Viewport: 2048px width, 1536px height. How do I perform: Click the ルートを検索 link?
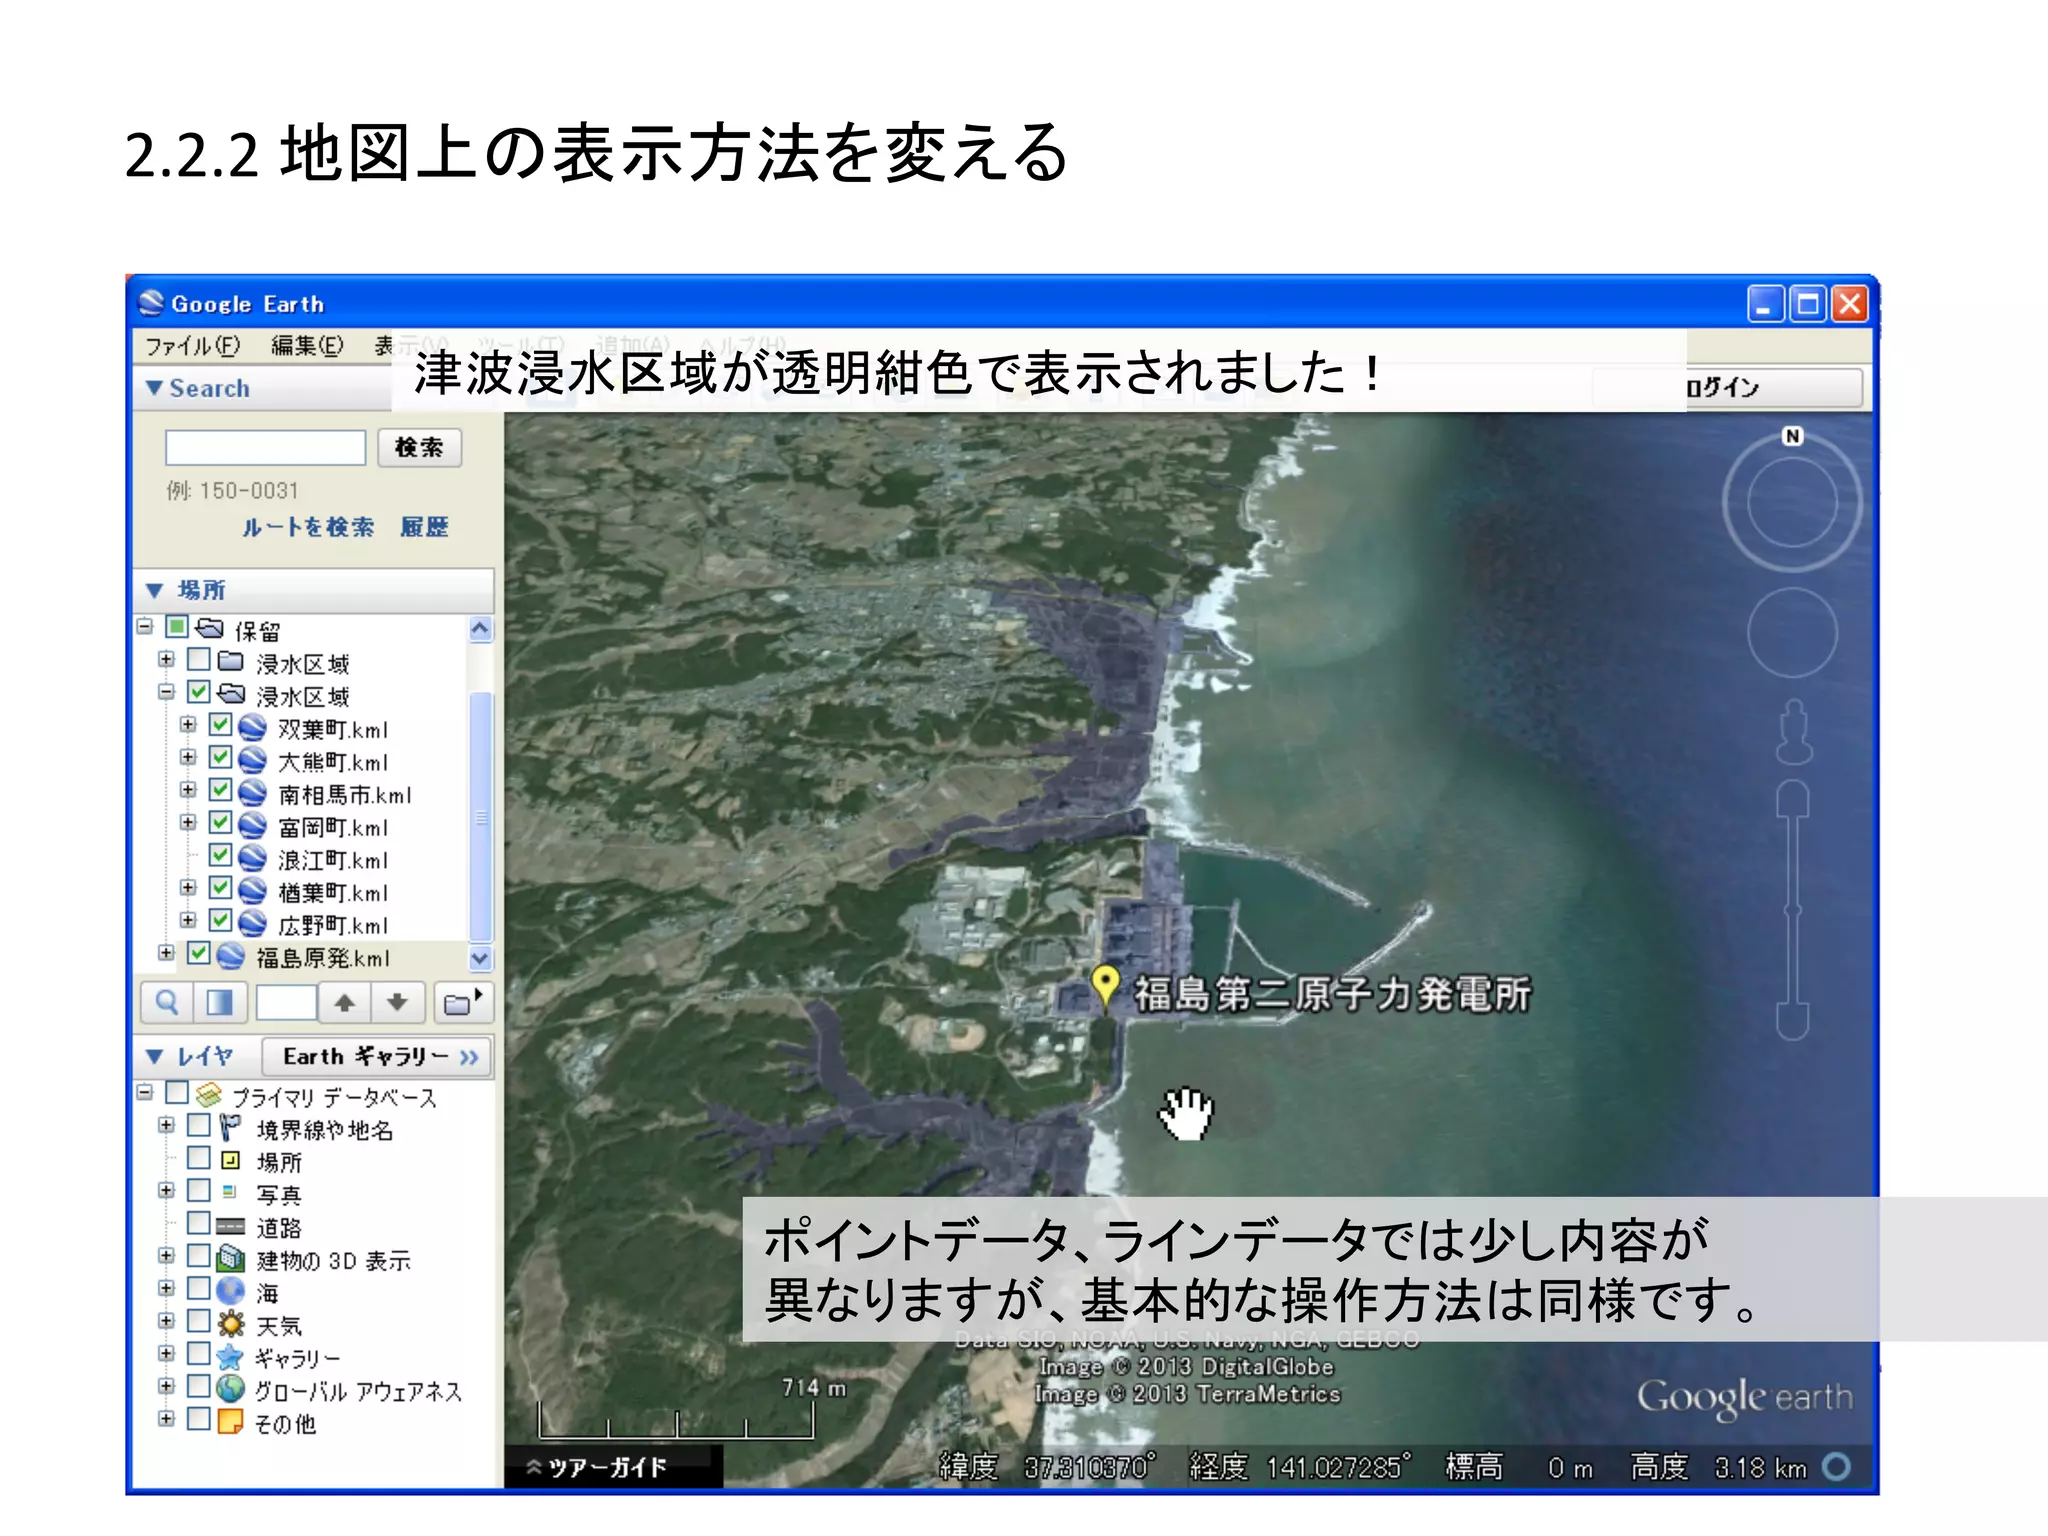point(308,527)
